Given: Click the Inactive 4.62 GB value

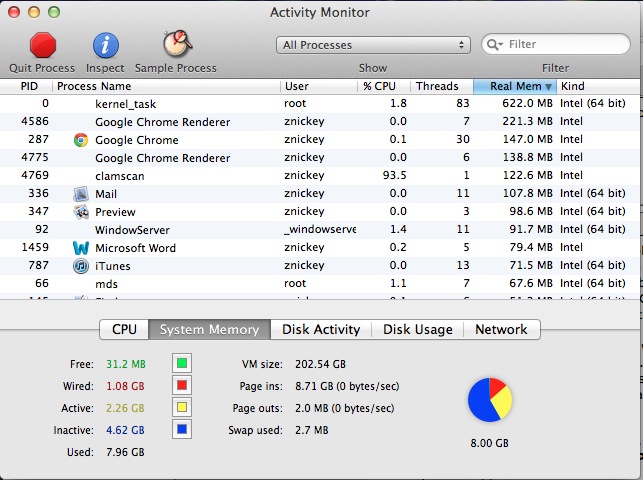Looking at the screenshot, I should click(125, 430).
